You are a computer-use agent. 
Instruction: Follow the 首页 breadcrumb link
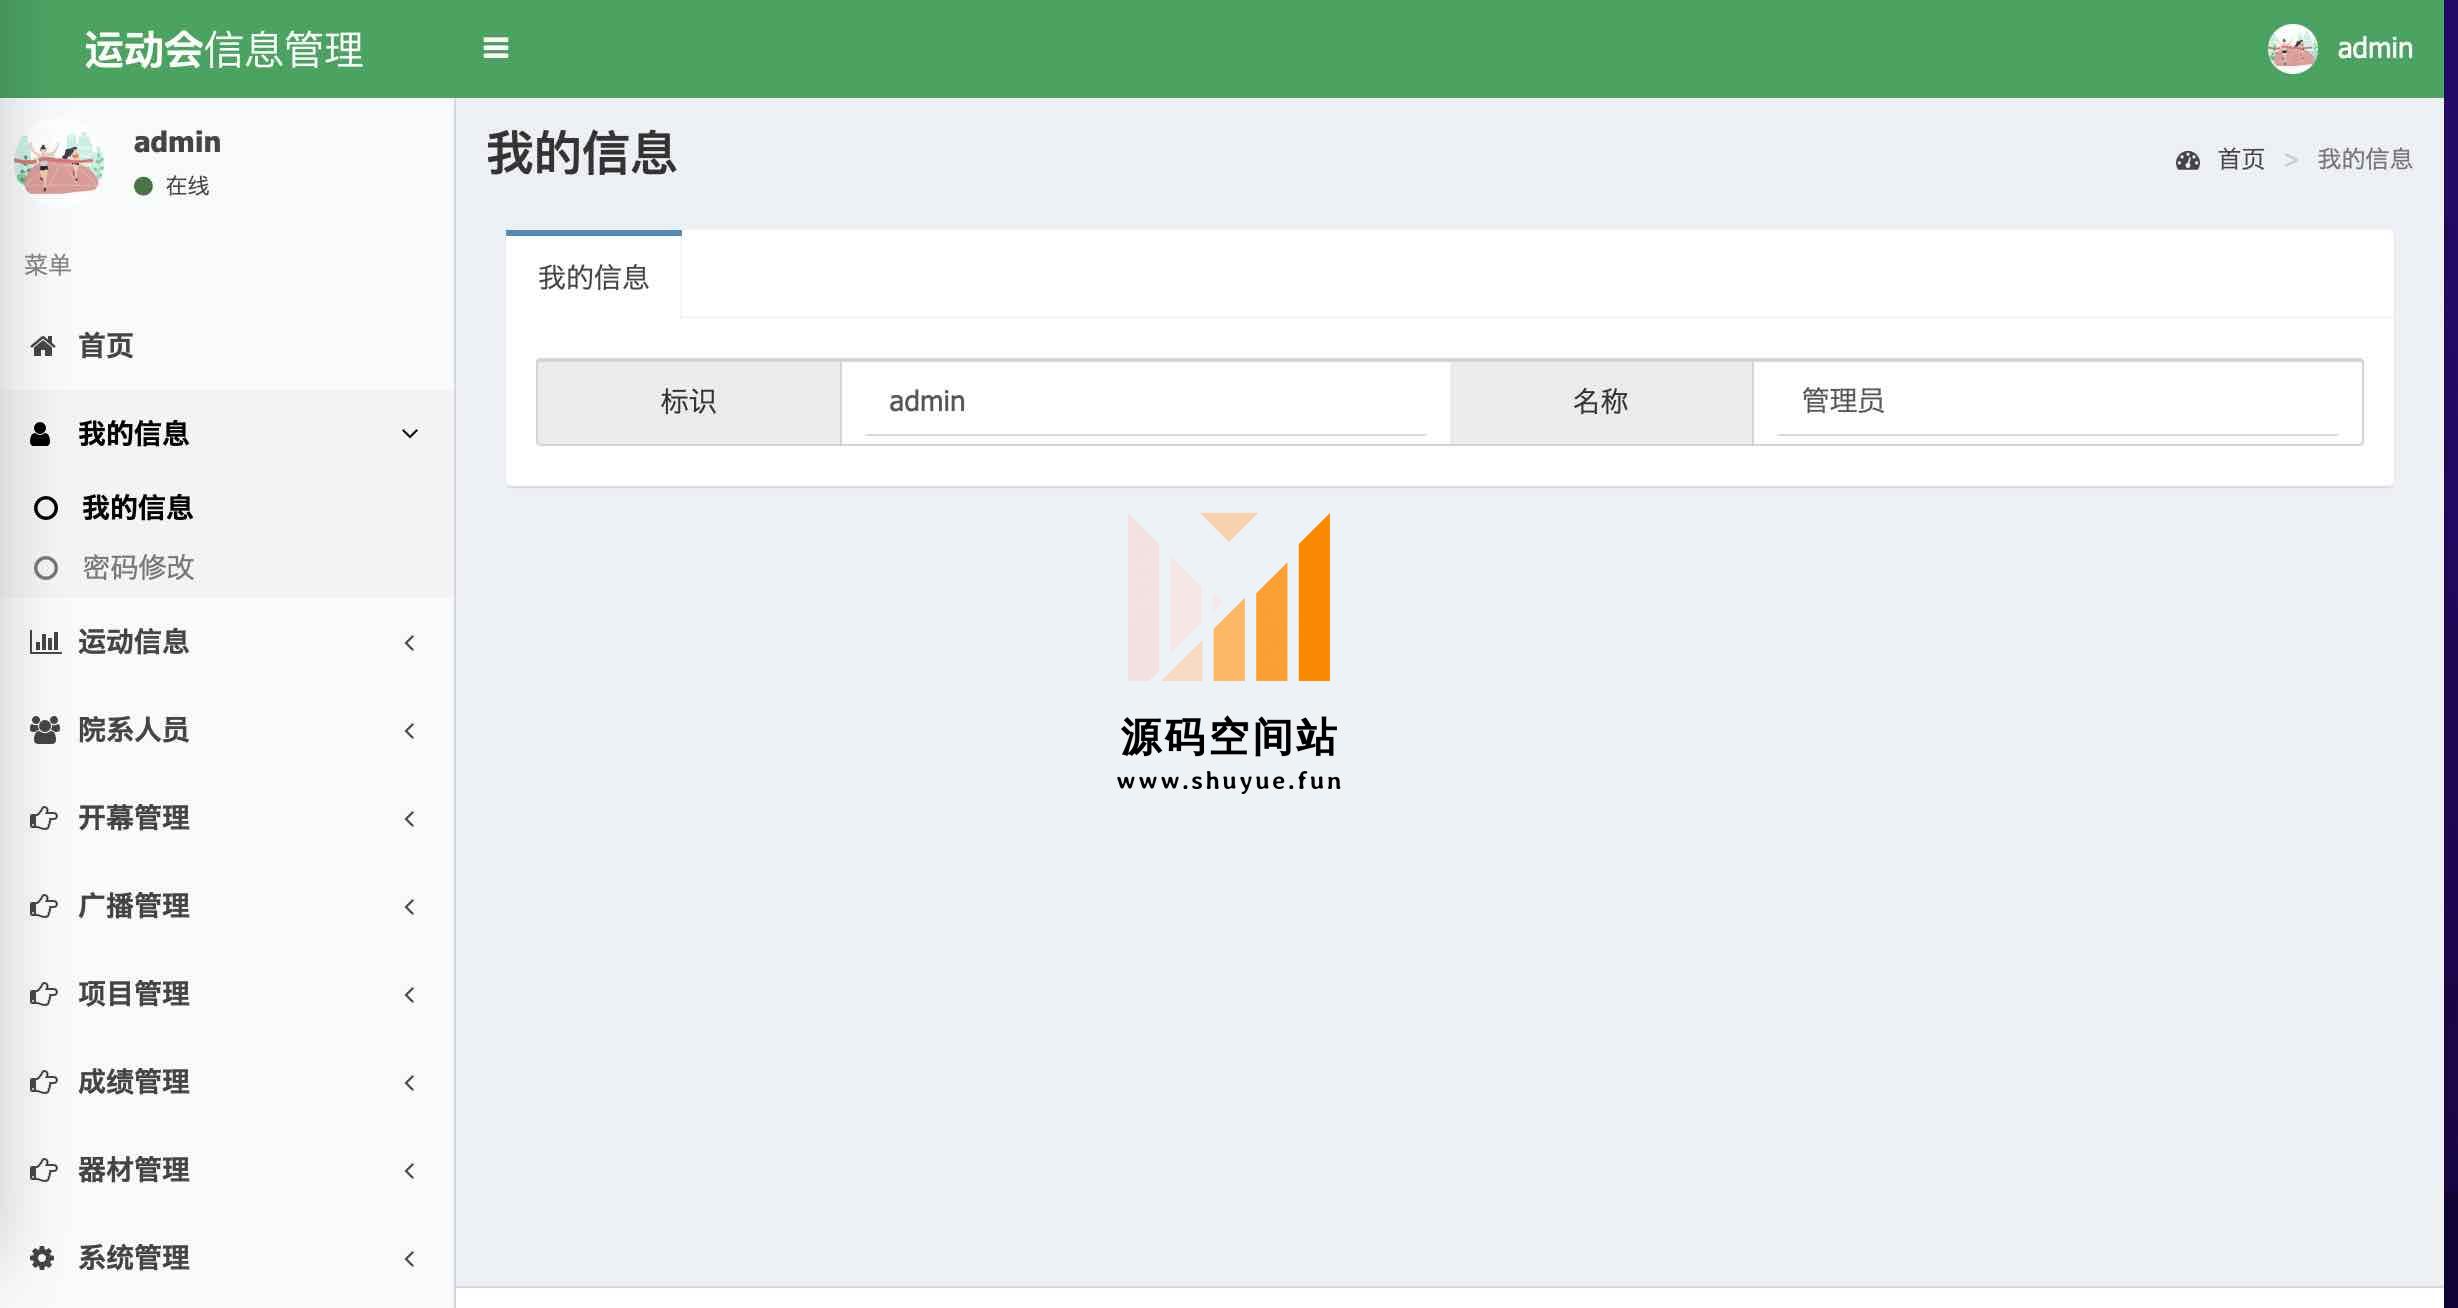[2241, 160]
